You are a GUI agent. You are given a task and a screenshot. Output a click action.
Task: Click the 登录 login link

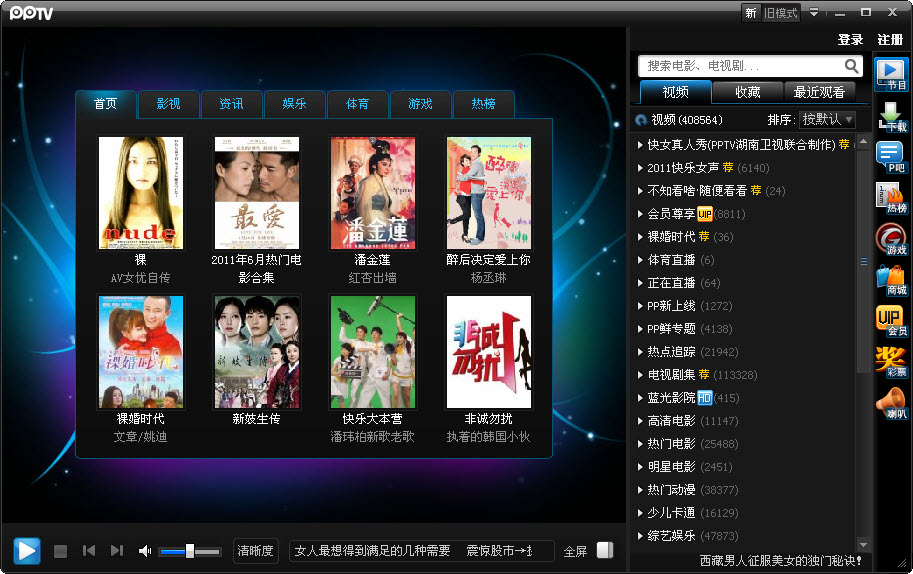point(850,40)
